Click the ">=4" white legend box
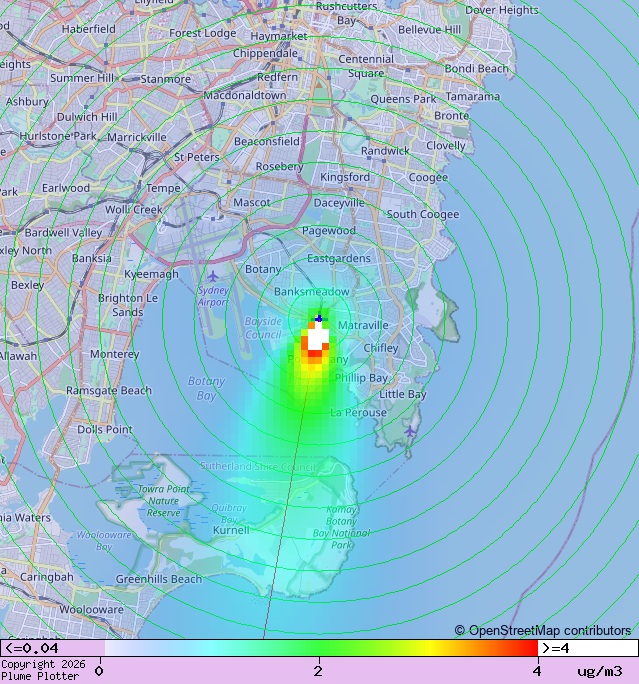 (588, 648)
